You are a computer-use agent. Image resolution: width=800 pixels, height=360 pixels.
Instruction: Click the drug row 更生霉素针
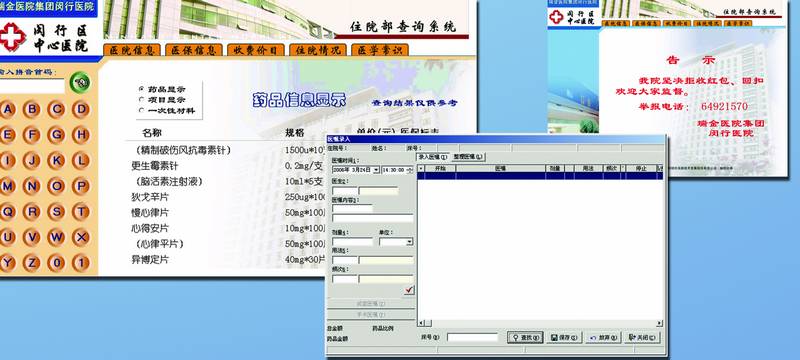(155, 166)
